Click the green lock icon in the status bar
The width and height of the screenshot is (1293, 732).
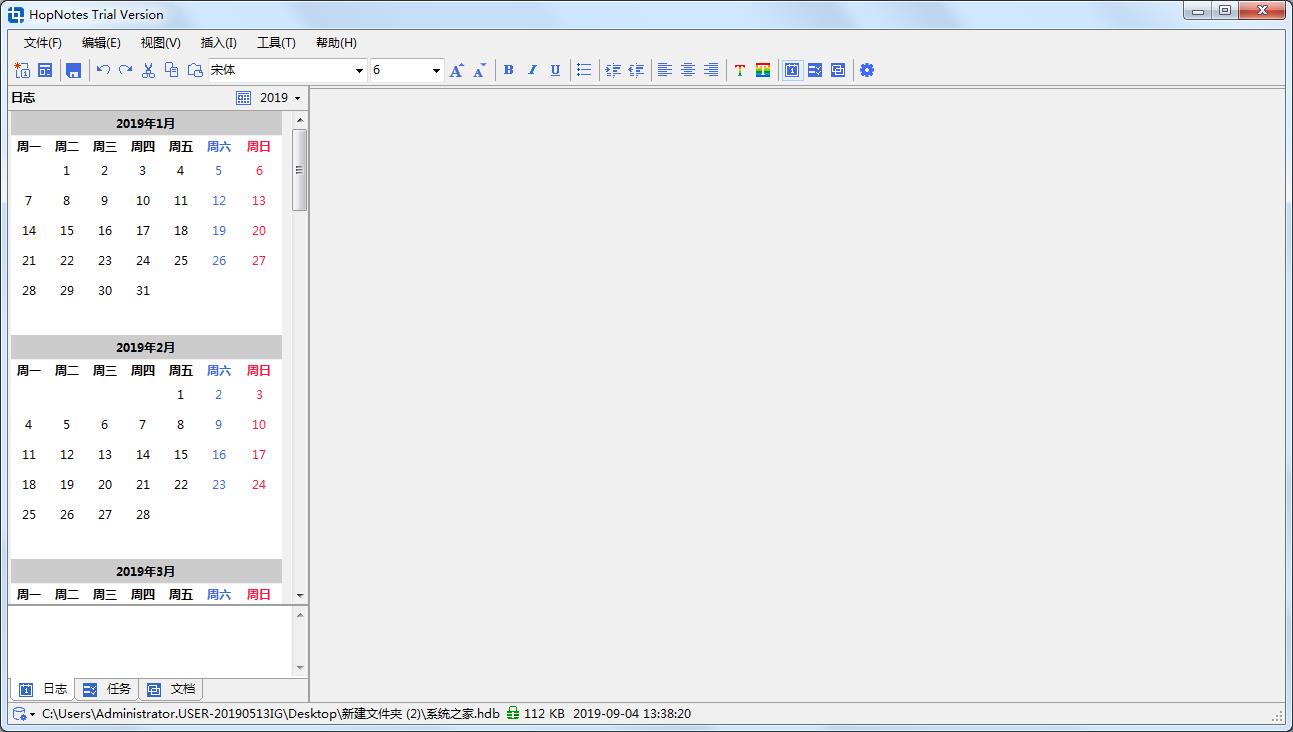pos(513,714)
